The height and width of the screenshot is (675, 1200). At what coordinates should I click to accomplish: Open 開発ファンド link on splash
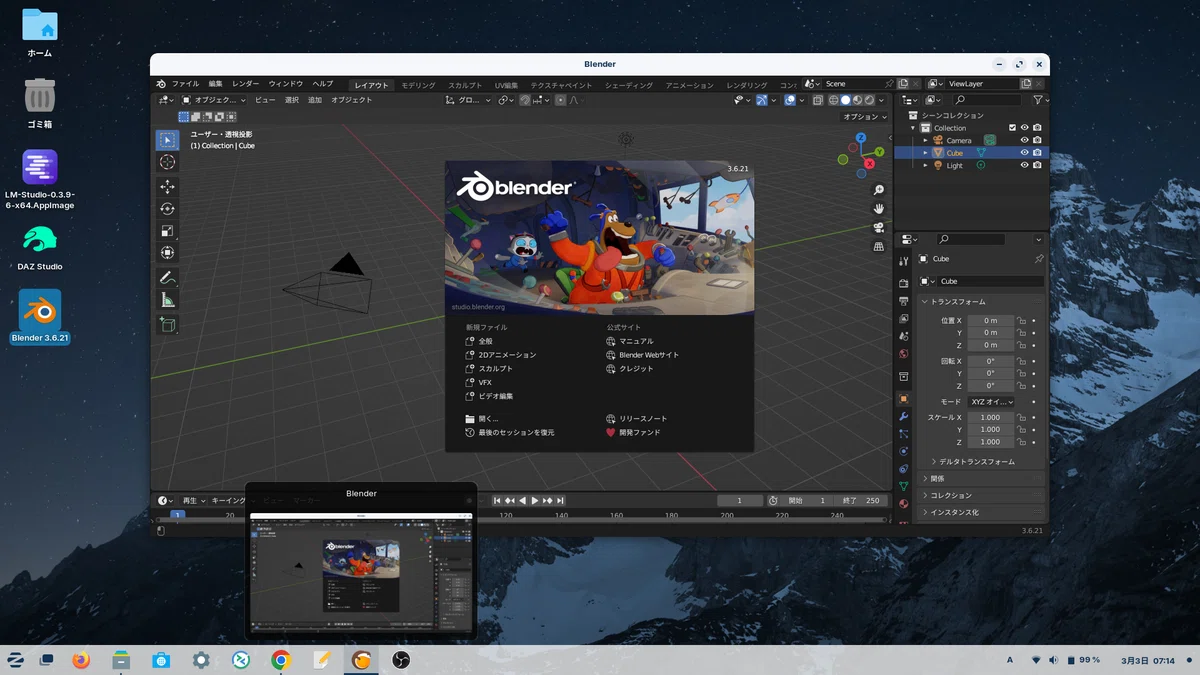coord(633,433)
